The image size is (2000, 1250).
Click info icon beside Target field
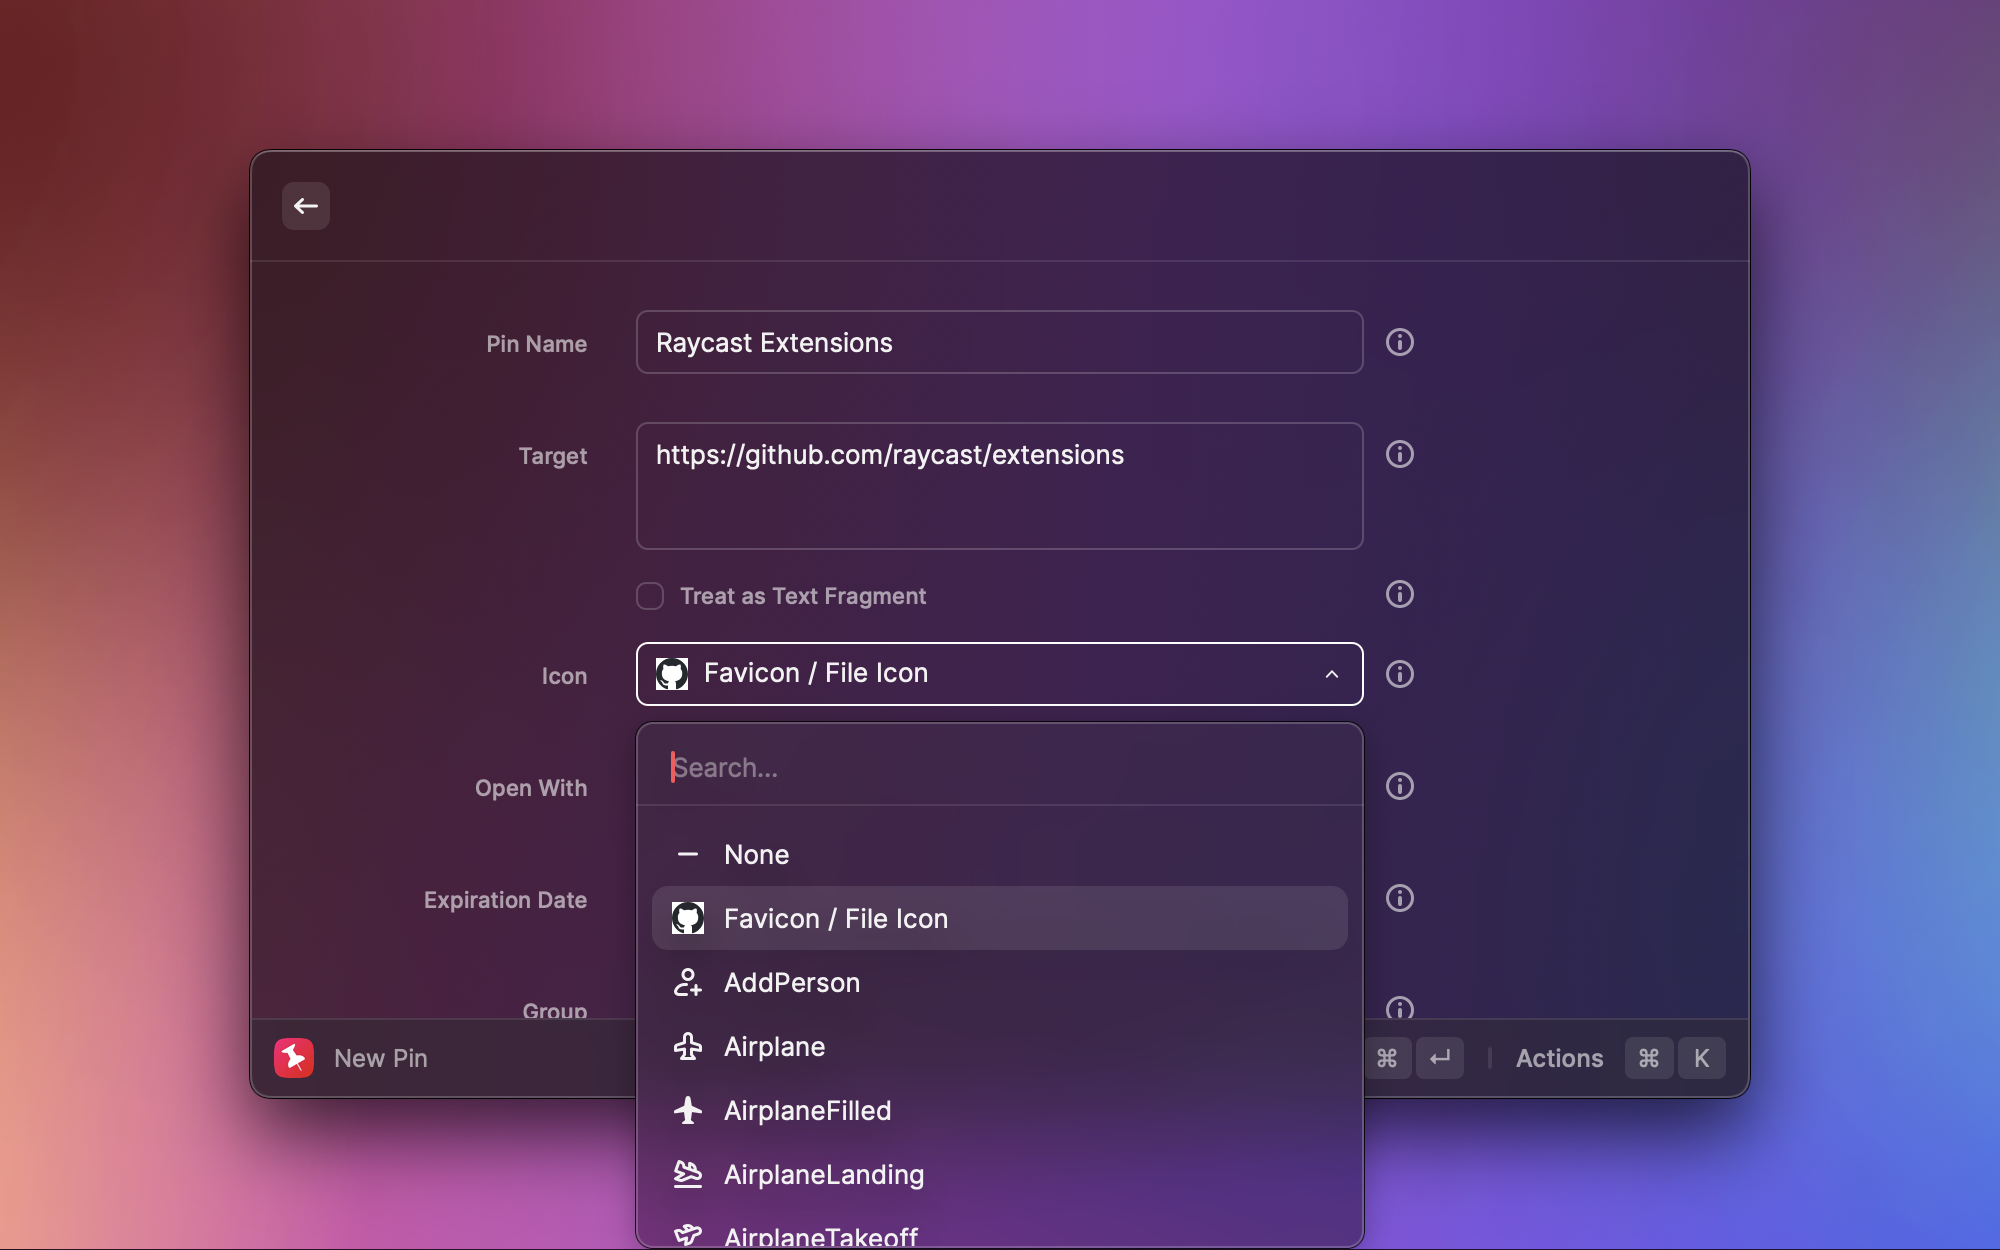pyautogui.click(x=1399, y=454)
